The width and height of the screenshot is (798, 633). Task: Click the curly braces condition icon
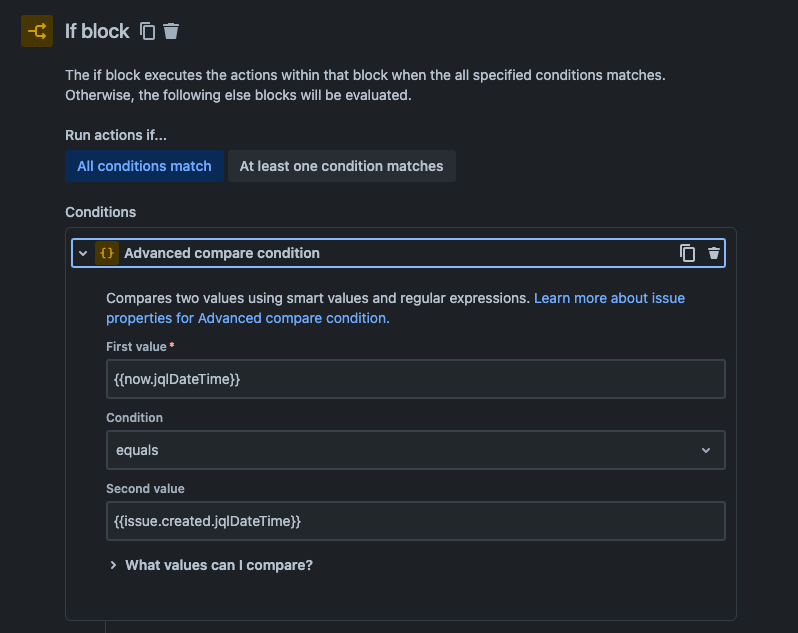coord(107,253)
